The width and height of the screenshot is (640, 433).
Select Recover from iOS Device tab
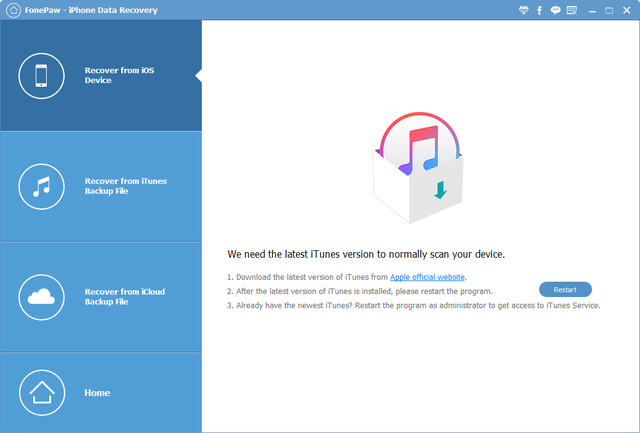[x=111, y=76]
